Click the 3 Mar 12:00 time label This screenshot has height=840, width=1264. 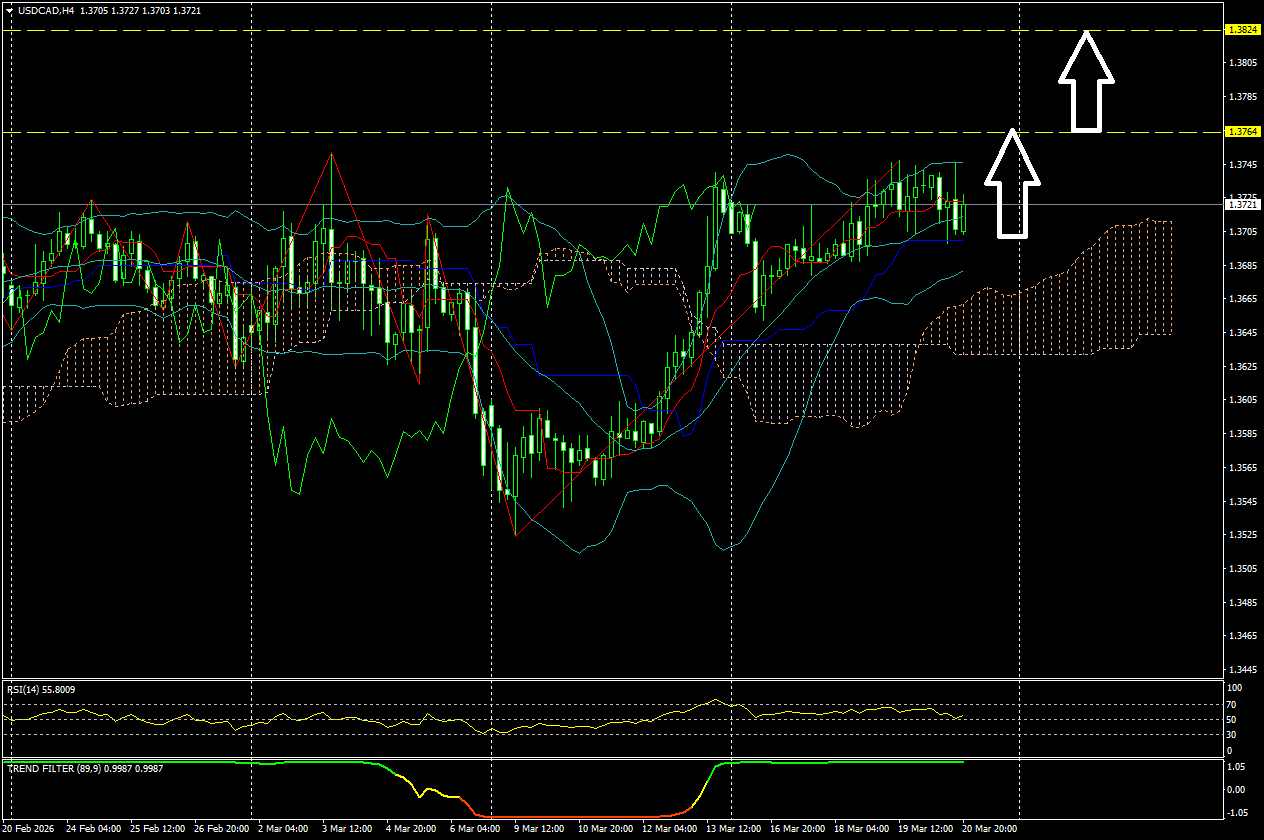pyautogui.click(x=349, y=829)
